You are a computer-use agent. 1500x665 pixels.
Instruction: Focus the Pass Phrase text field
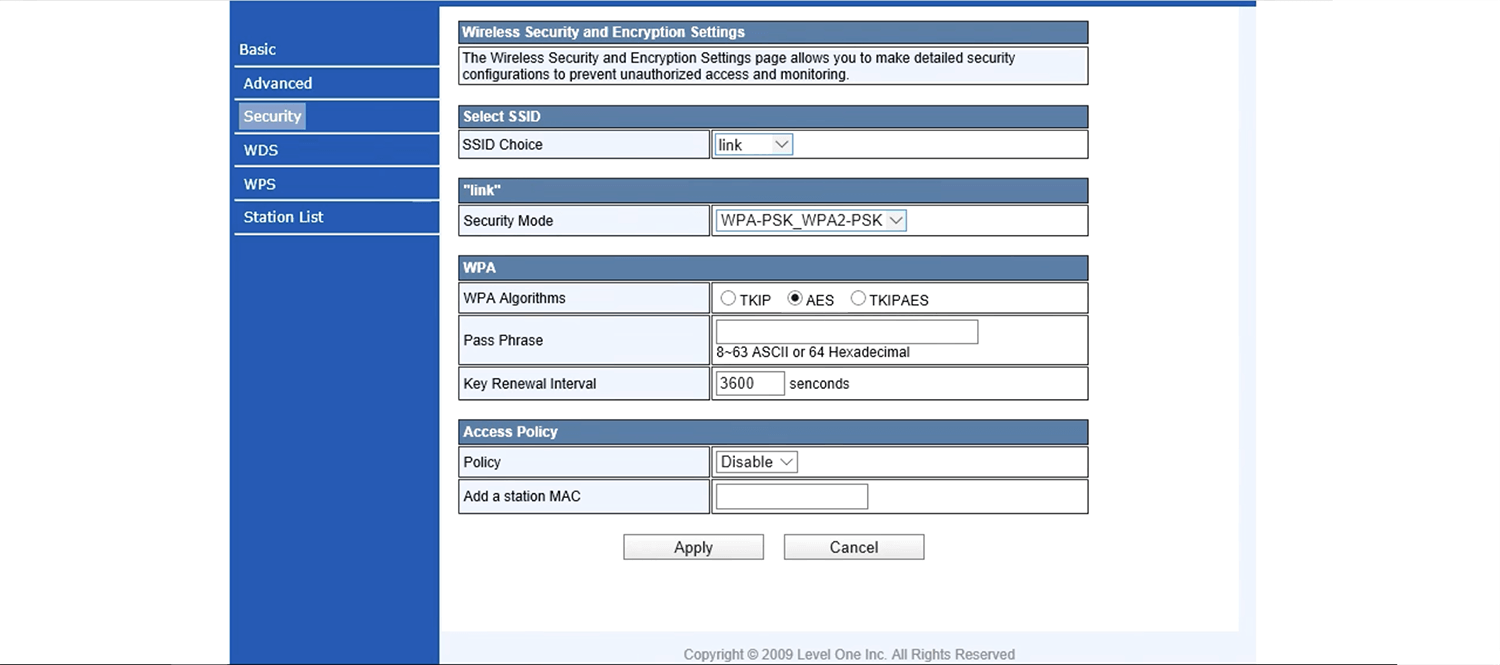coord(846,332)
